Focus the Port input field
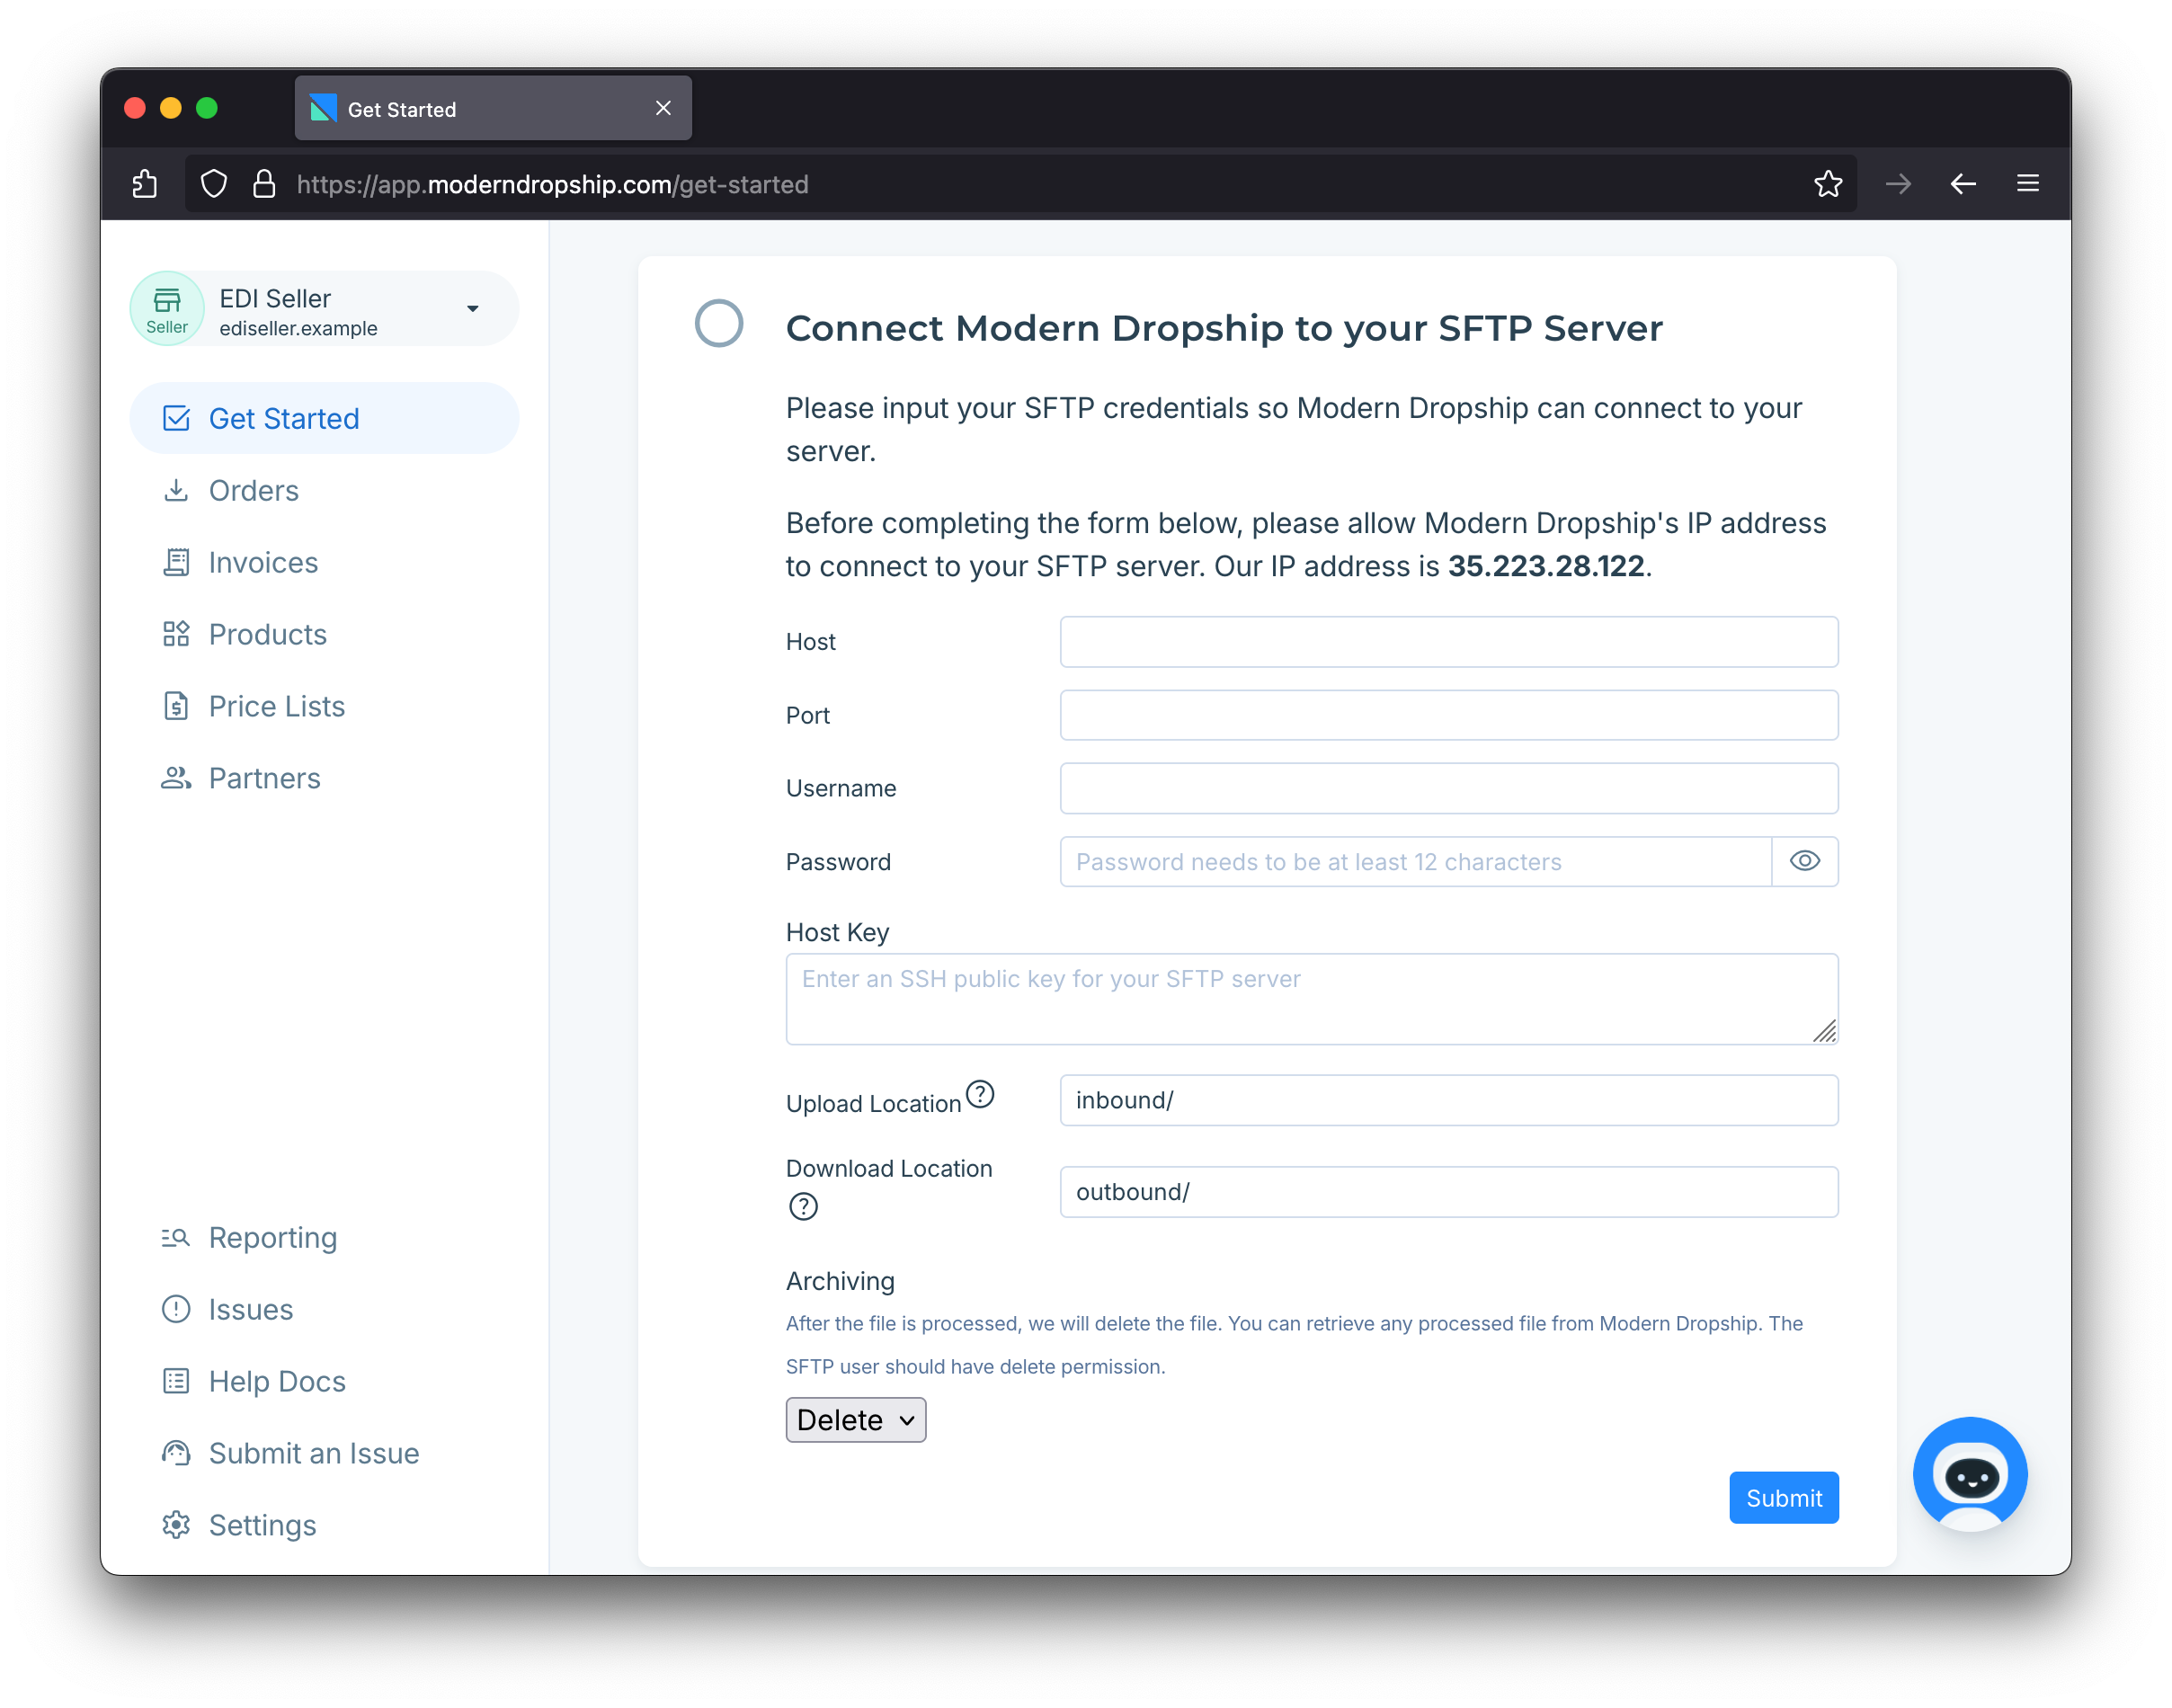 pyautogui.click(x=1449, y=716)
